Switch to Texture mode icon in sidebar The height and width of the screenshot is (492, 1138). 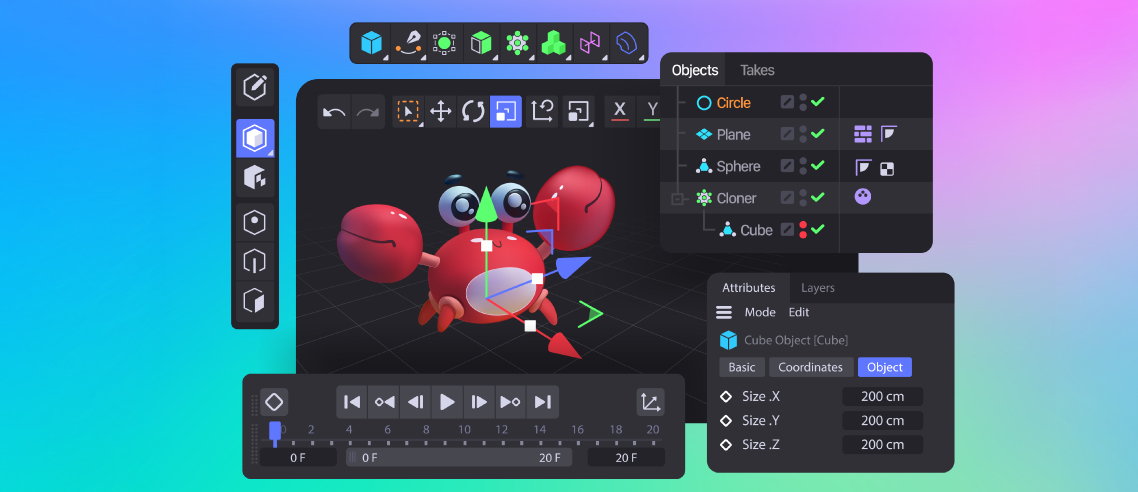pyautogui.click(x=255, y=177)
